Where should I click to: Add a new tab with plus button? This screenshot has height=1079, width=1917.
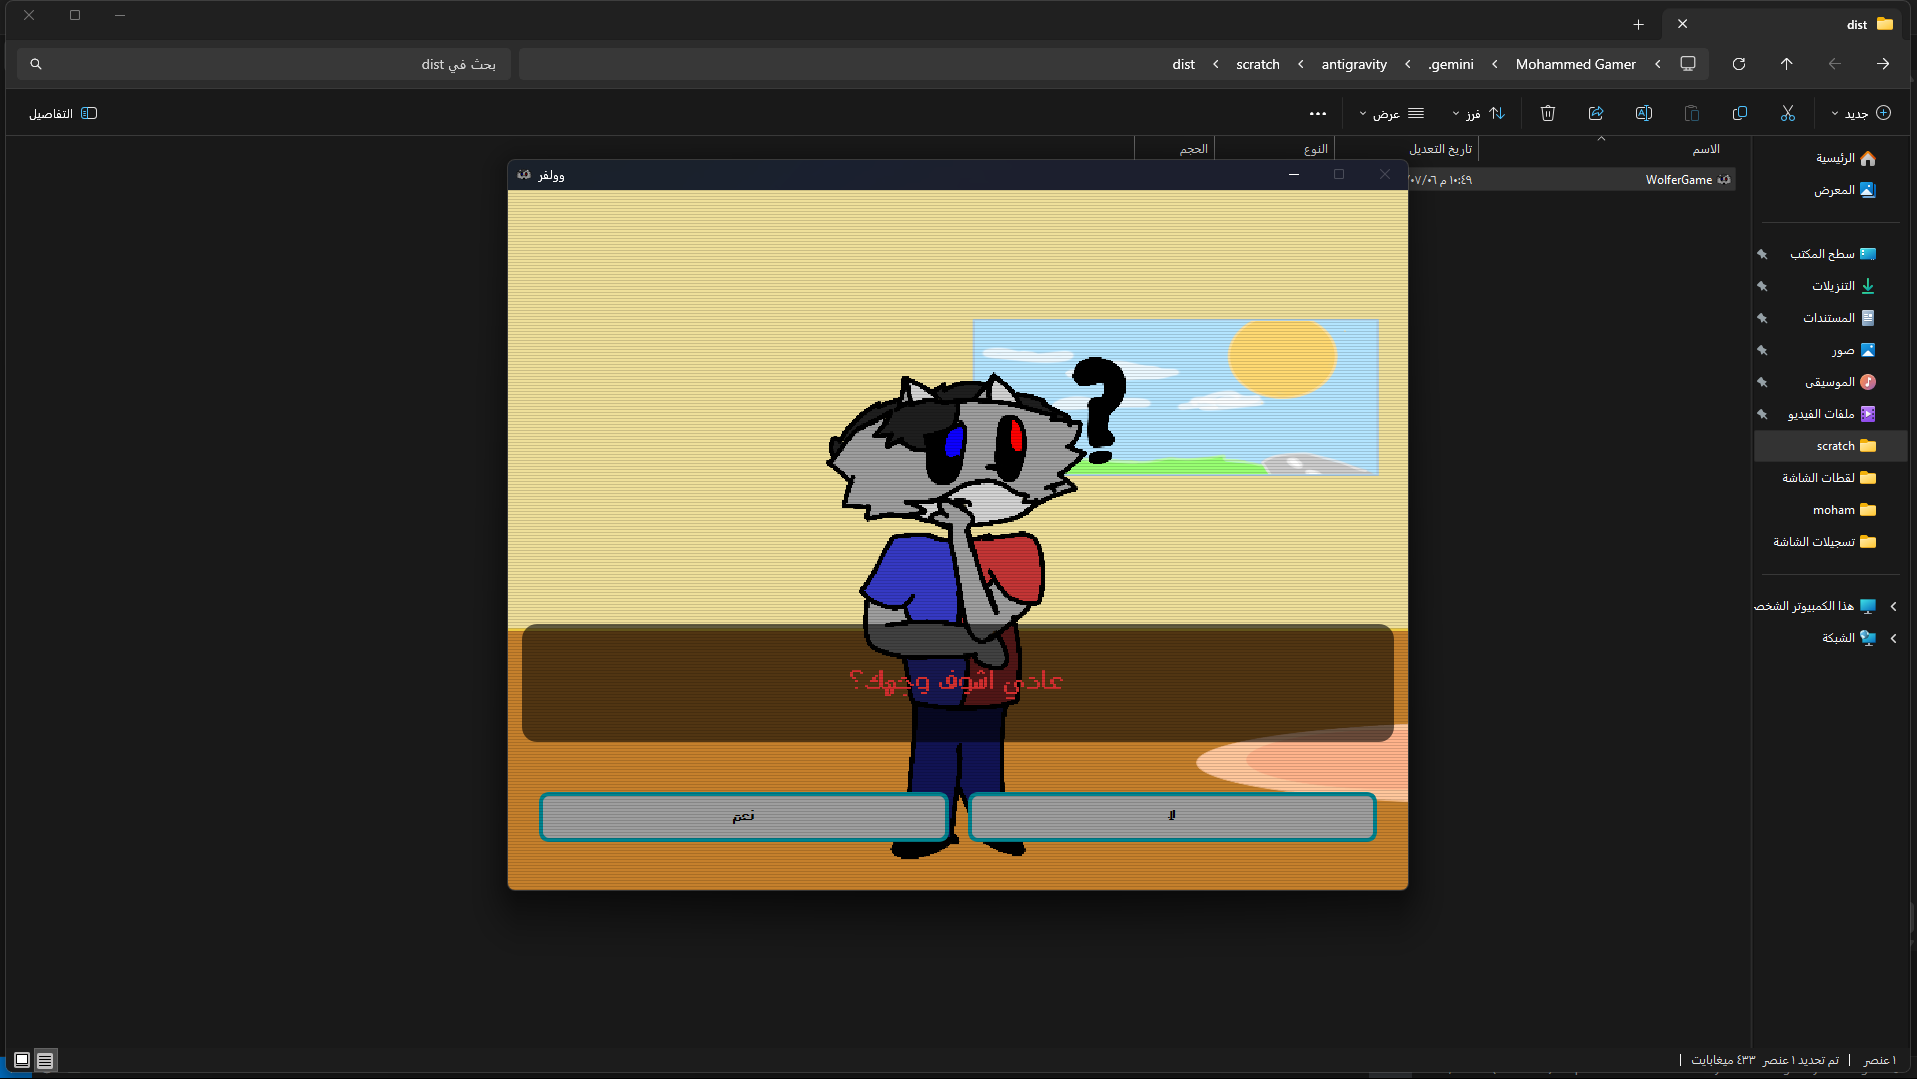click(1638, 24)
